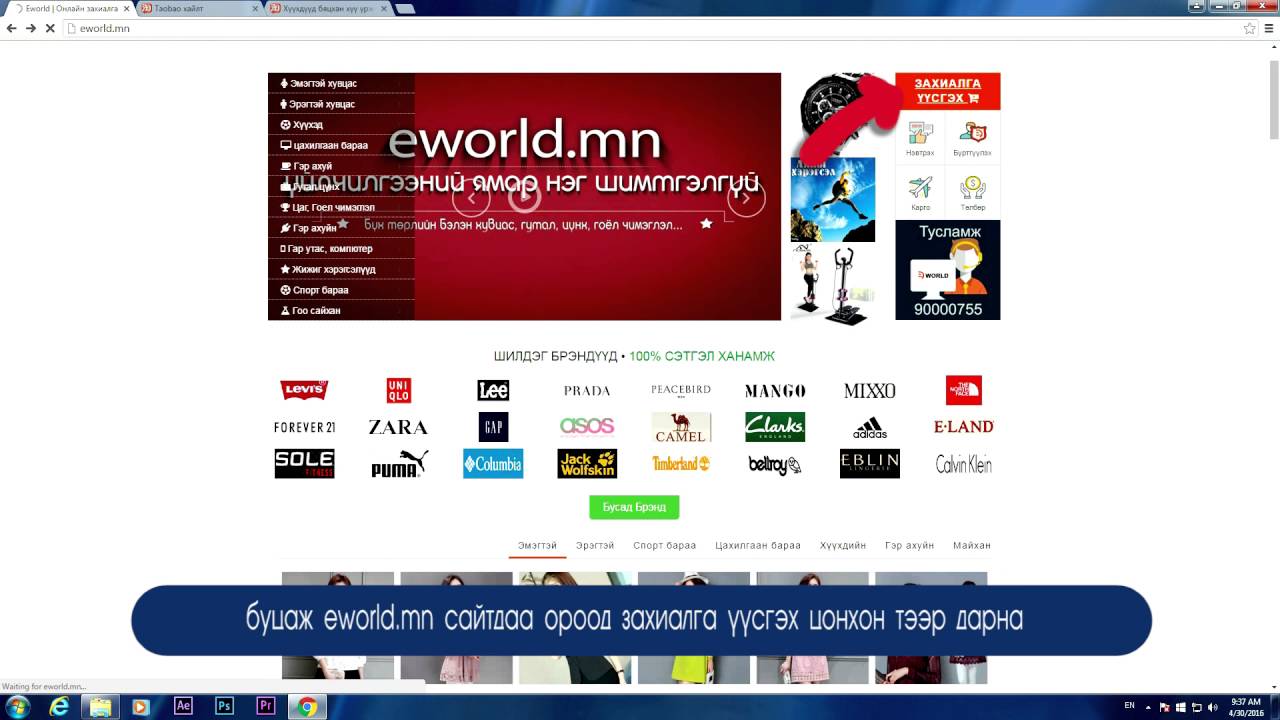Image resolution: width=1280 pixels, height=720 pixels.
Task: Open the Гоо сайхан sidebar category
Action: click(x=341, y=311)
